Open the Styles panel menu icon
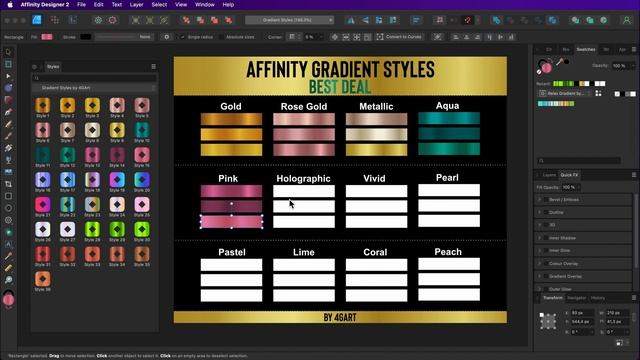Viewport: 640px width, 360px height. click(x=153, y=67)
